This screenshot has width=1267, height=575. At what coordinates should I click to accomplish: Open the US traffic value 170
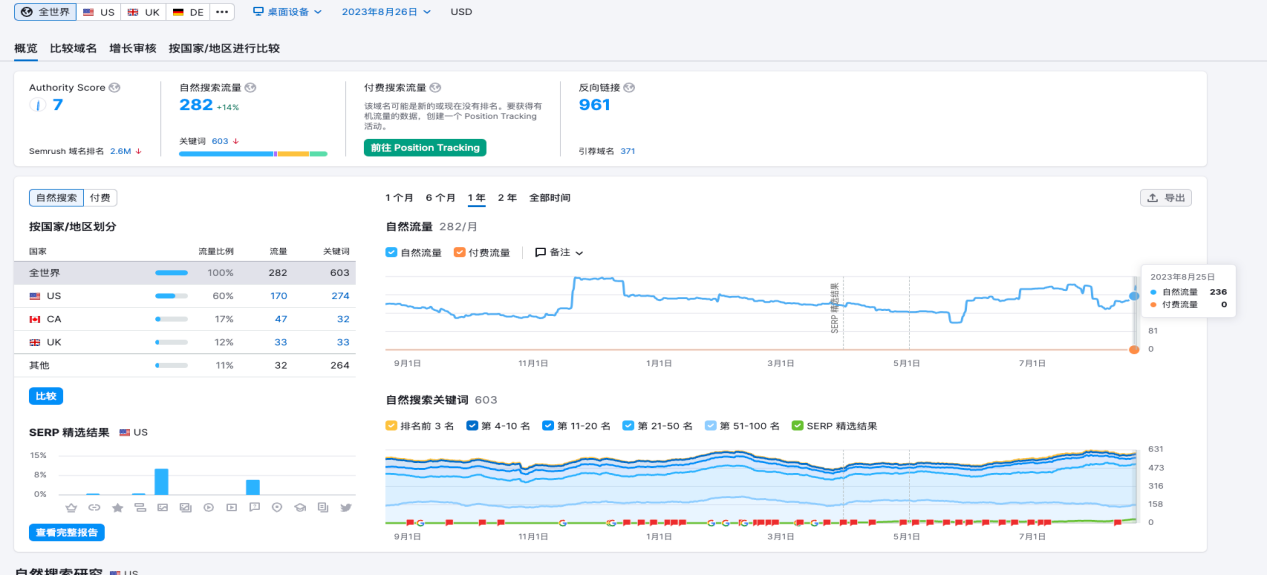click(279, 296)
